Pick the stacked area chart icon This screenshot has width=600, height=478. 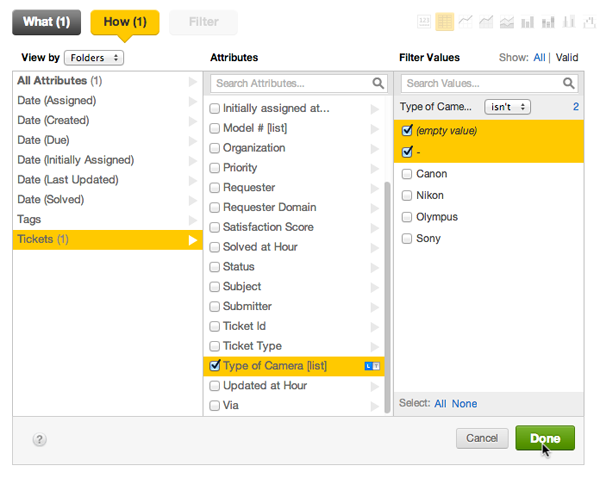tap(506, 21)
